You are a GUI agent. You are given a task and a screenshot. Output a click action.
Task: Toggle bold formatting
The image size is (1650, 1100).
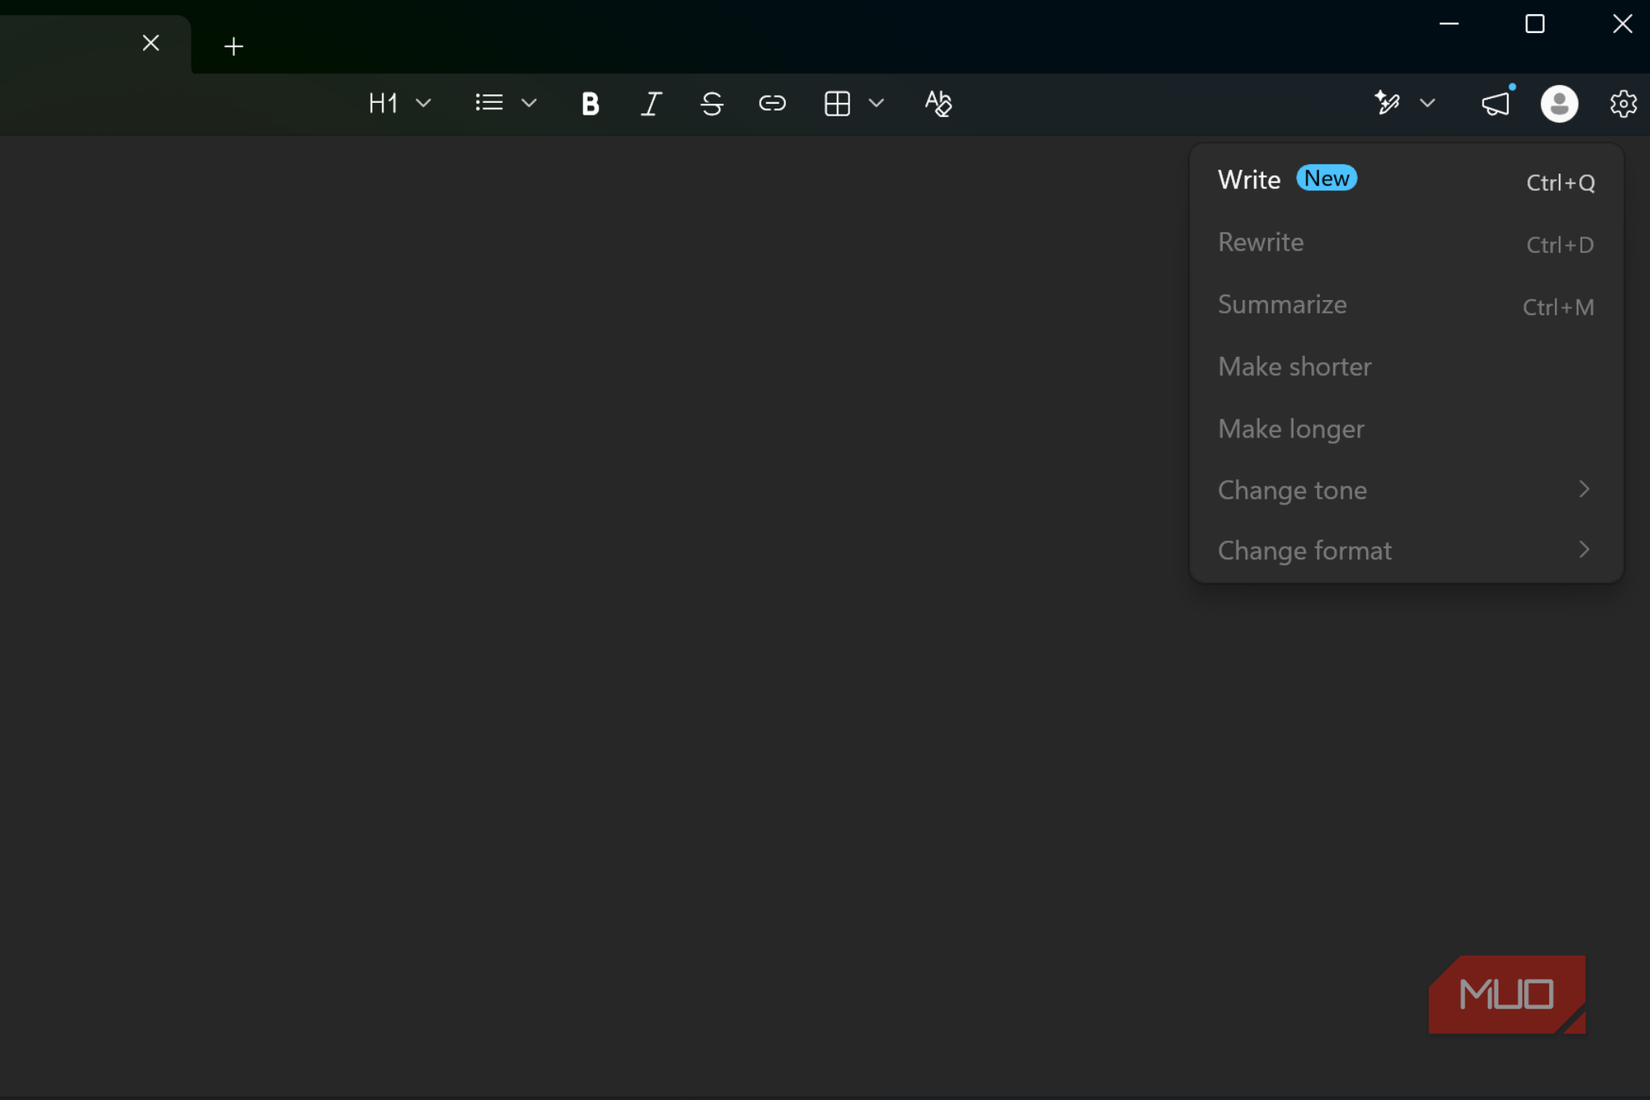tap(590, 103)
